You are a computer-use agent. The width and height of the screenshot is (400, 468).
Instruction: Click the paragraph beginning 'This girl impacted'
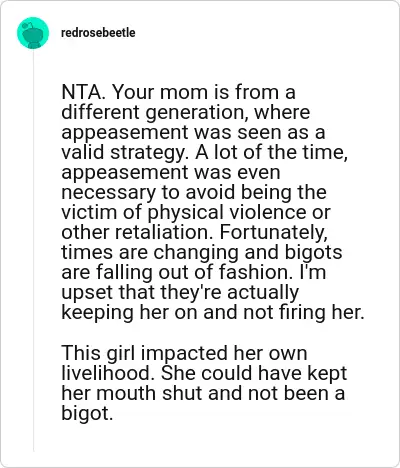tap(204, 383)
